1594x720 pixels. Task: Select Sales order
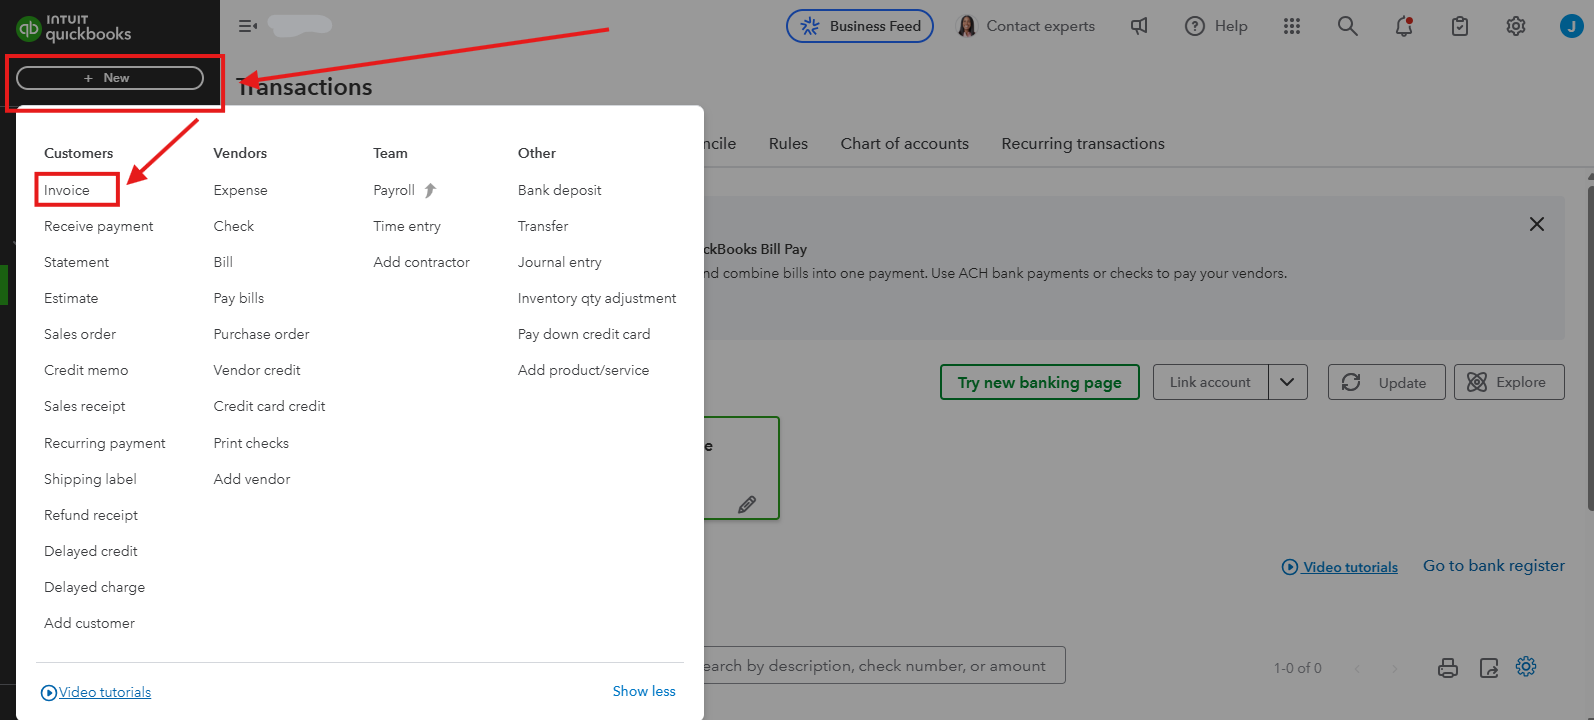click(80, 334)
